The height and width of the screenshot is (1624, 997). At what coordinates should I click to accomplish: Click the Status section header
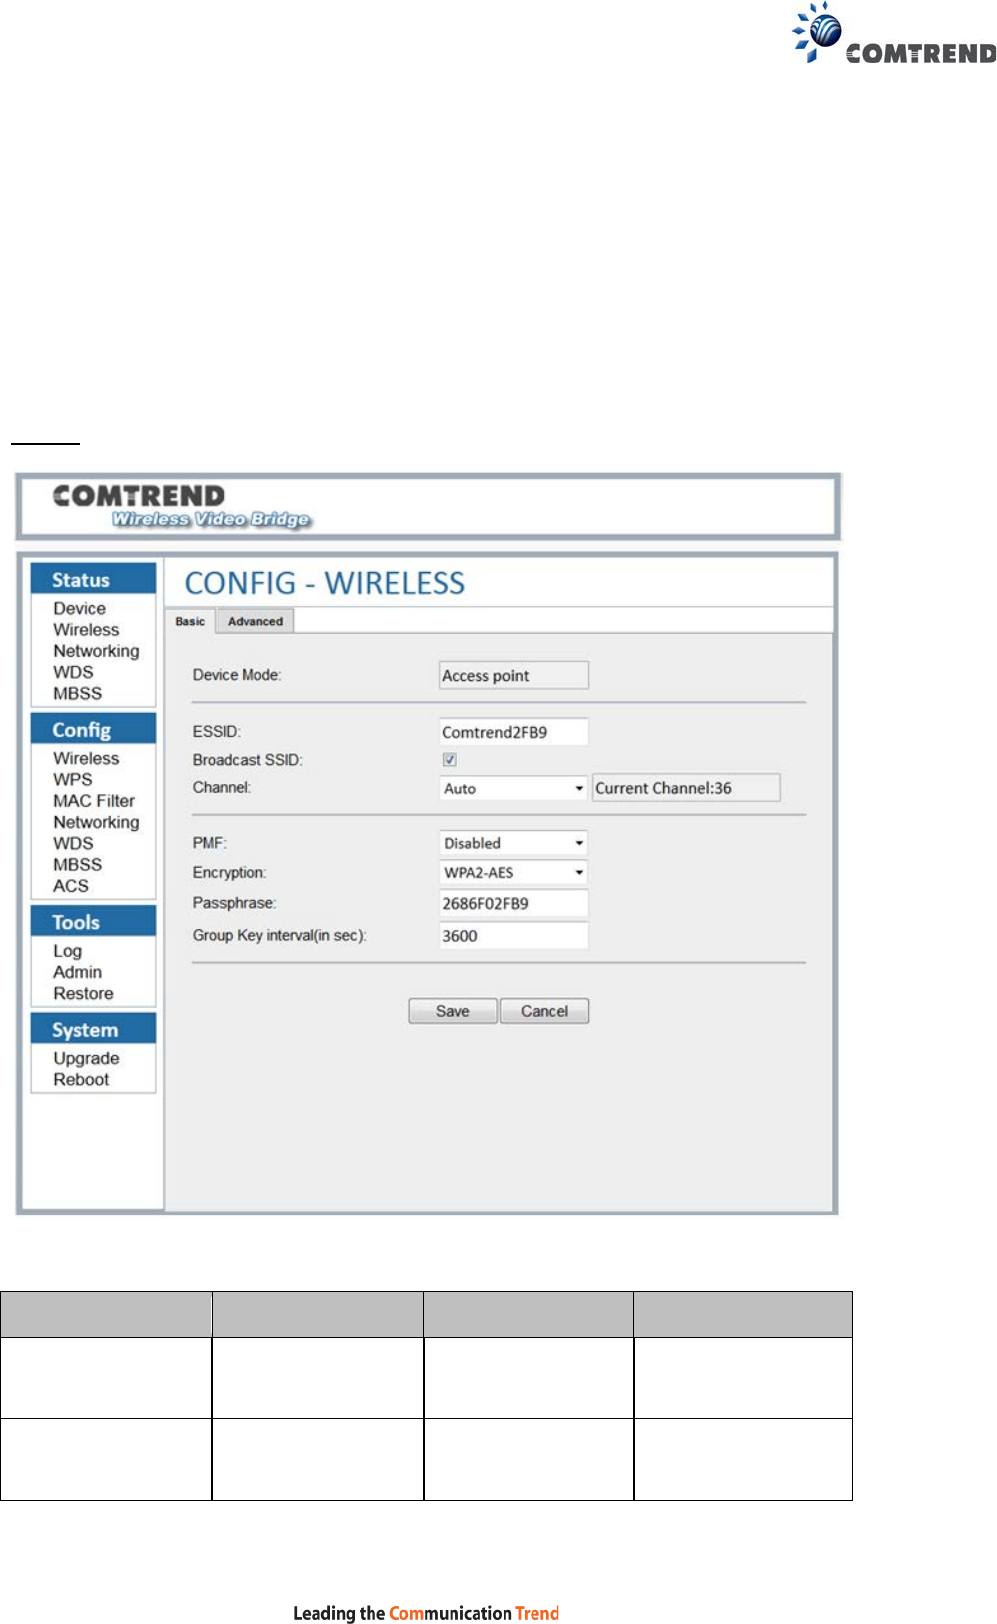tap(93, 579)
